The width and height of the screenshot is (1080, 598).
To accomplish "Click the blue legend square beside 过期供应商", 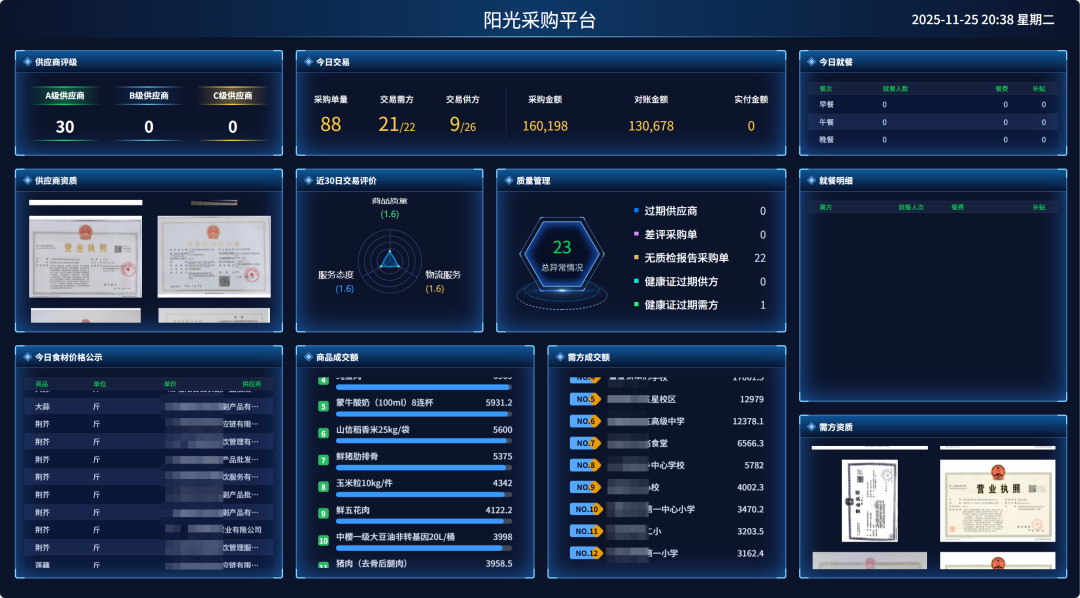I will coord(636,211).
